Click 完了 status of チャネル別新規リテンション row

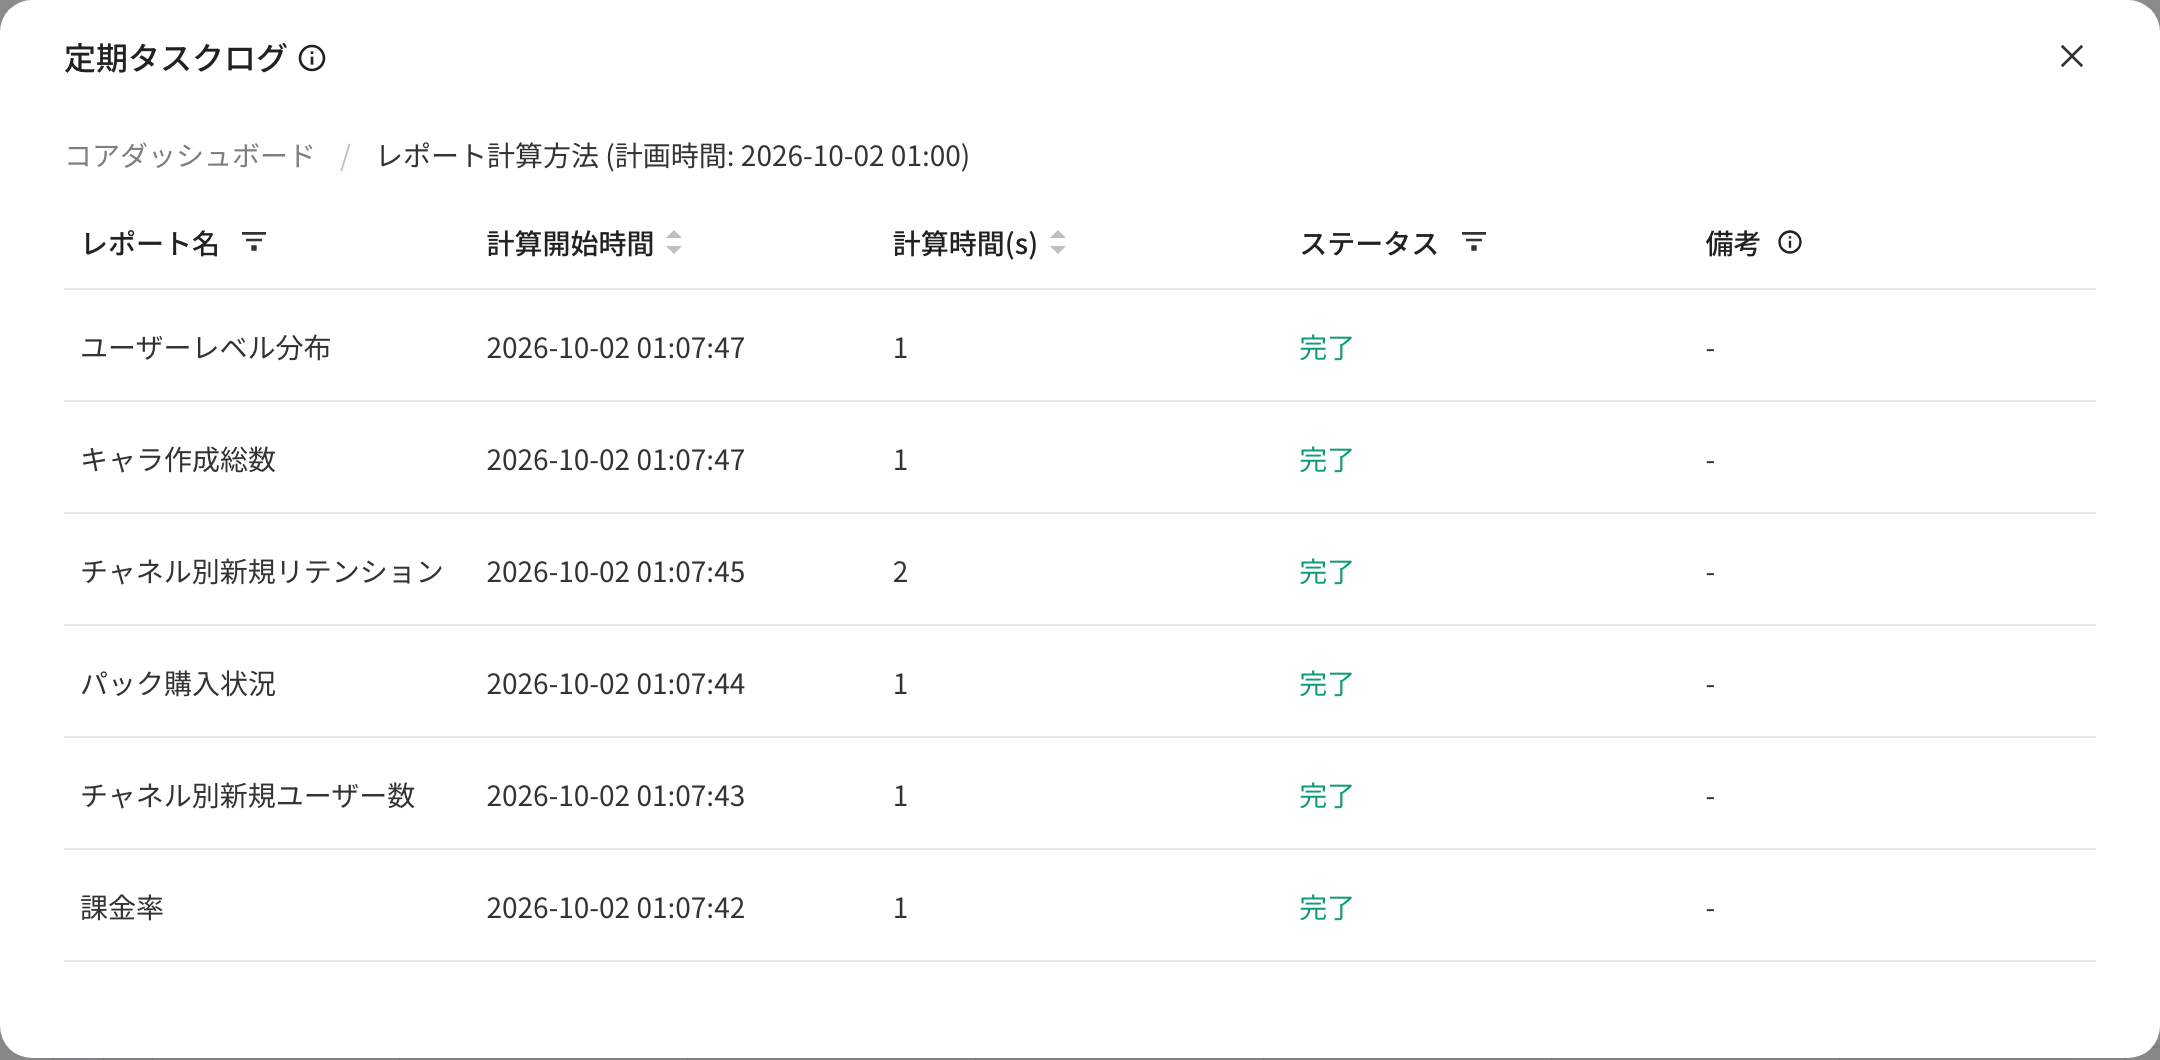tap(1326, 572)
